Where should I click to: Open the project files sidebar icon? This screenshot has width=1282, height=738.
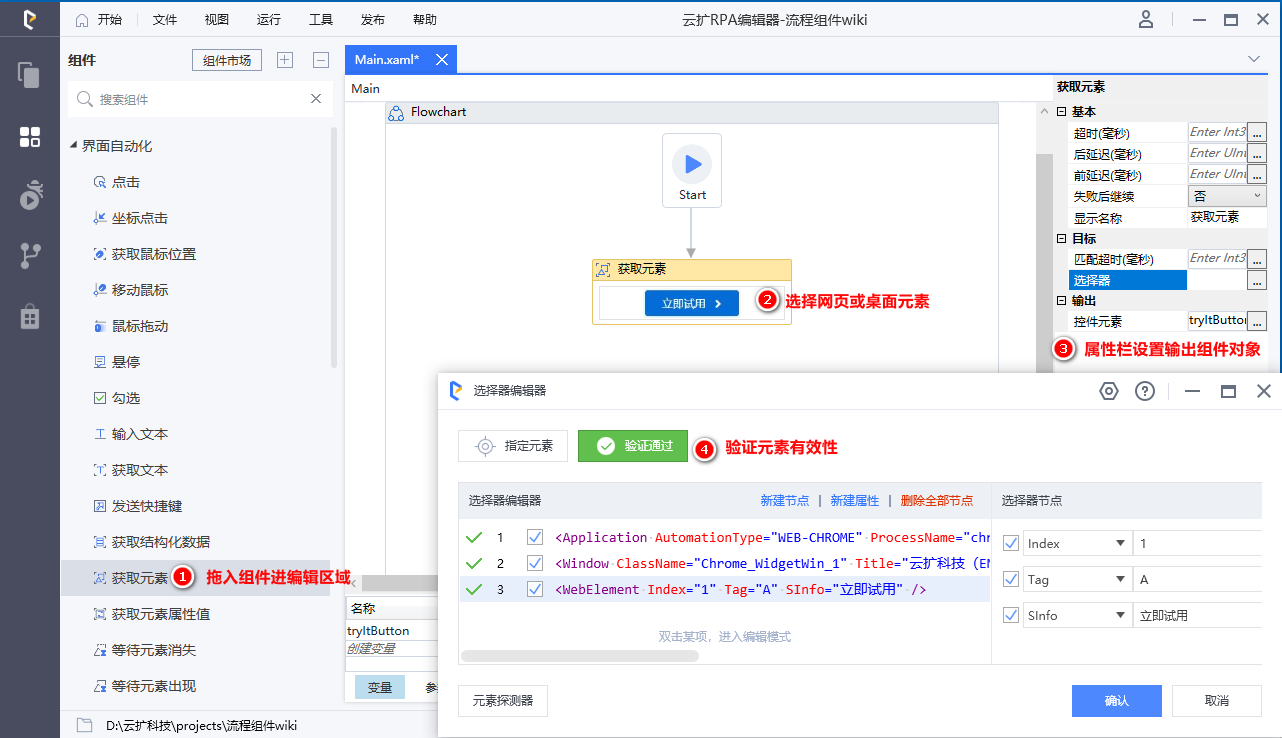pos(30,75)
